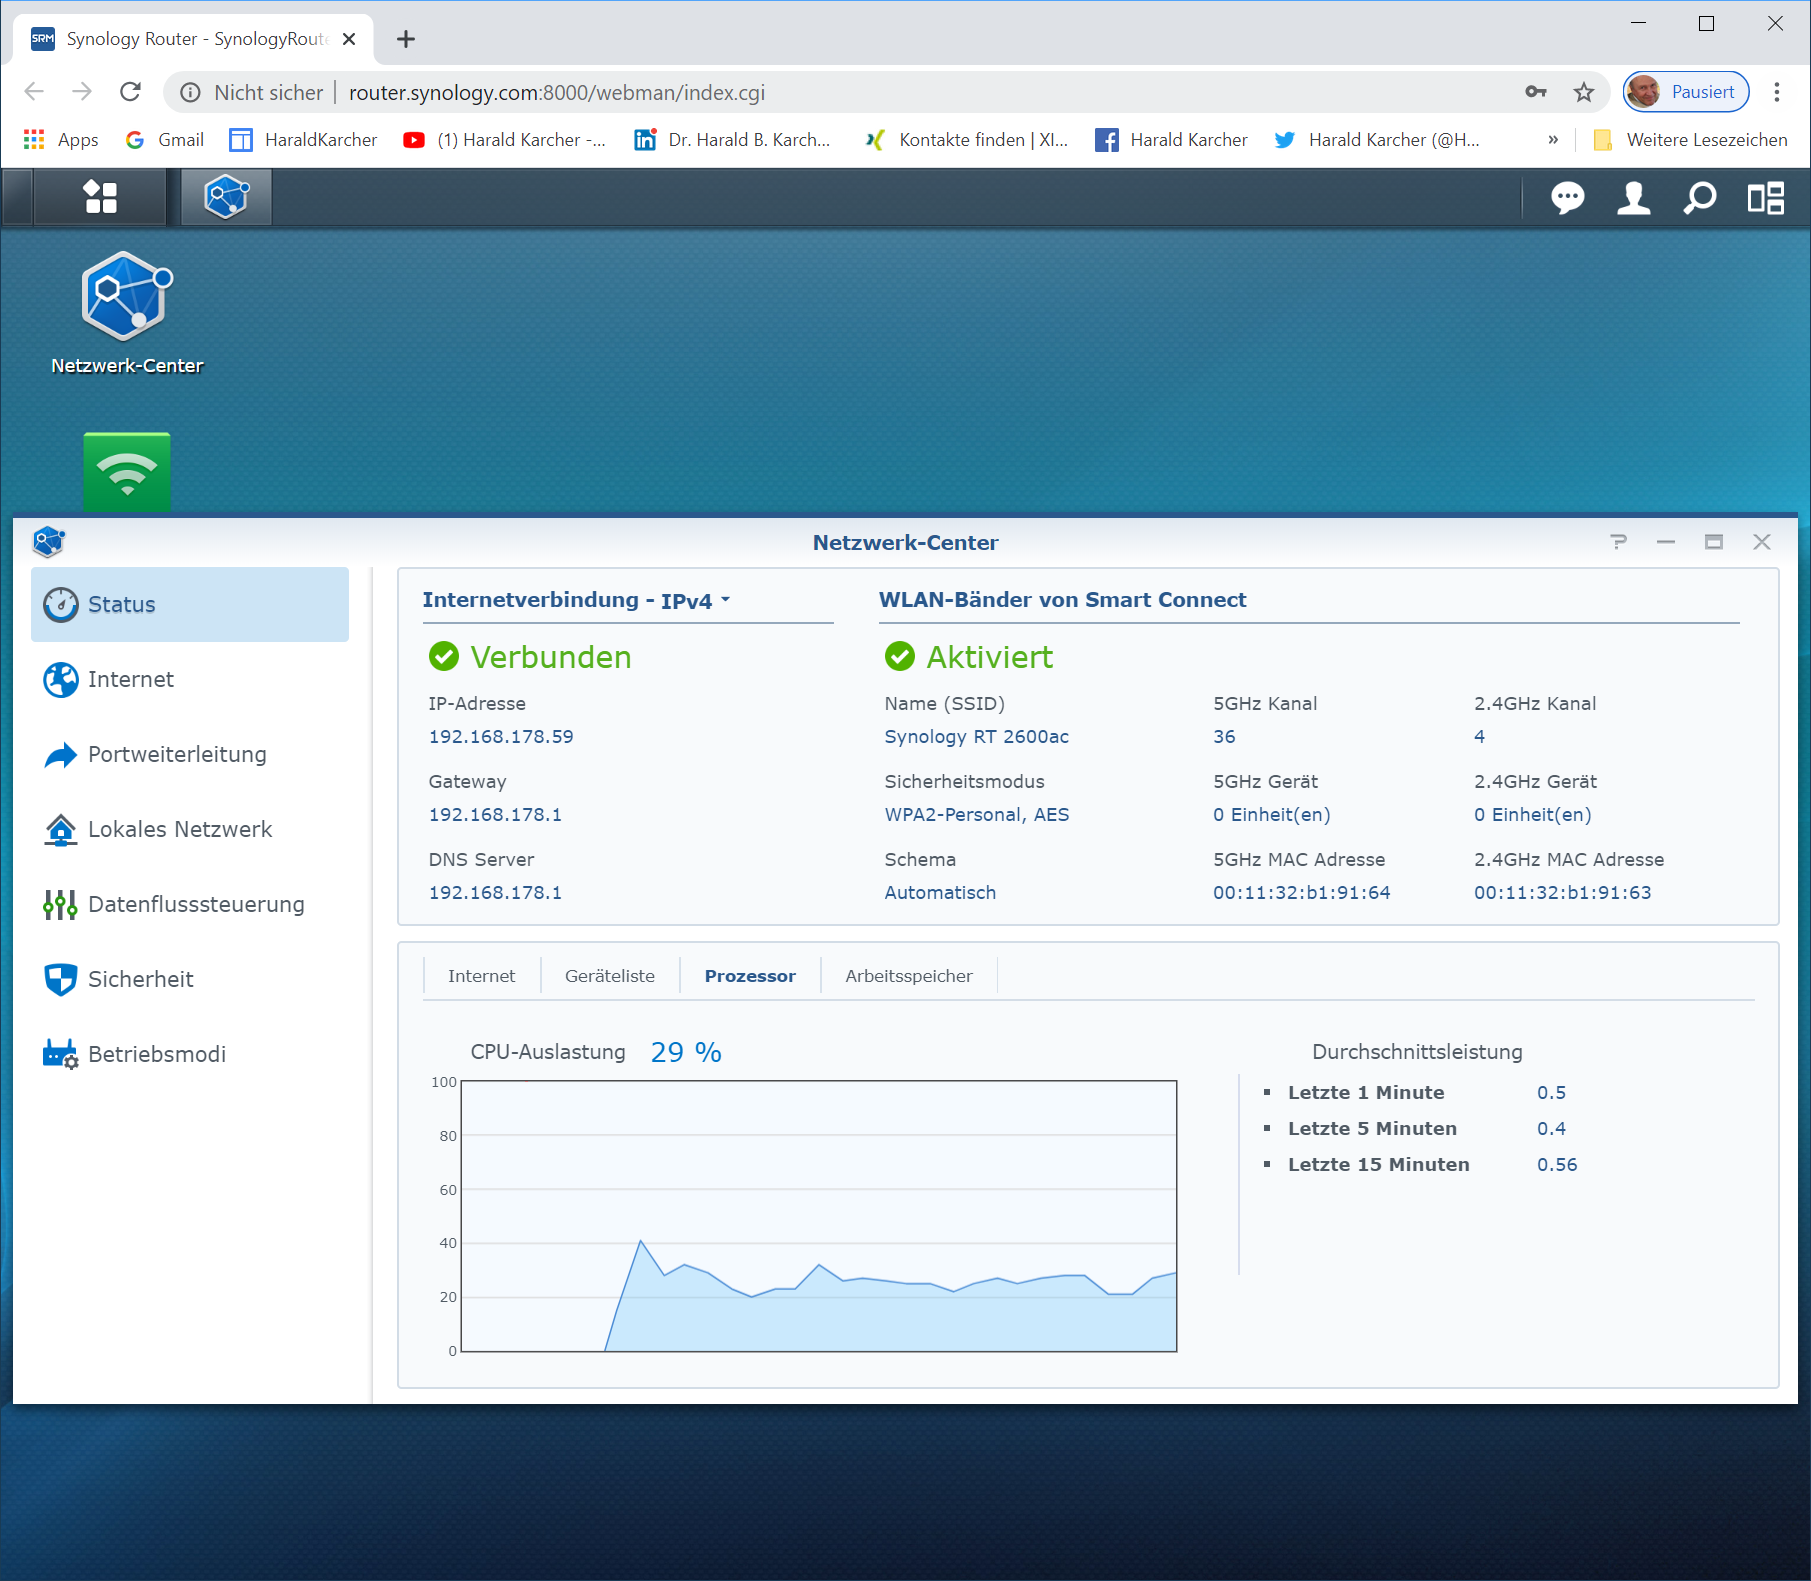Click the SRM search magnifier icon
Image resolution: width=1811 pixels, height=1581 pixels.
tap(1699, 198)
